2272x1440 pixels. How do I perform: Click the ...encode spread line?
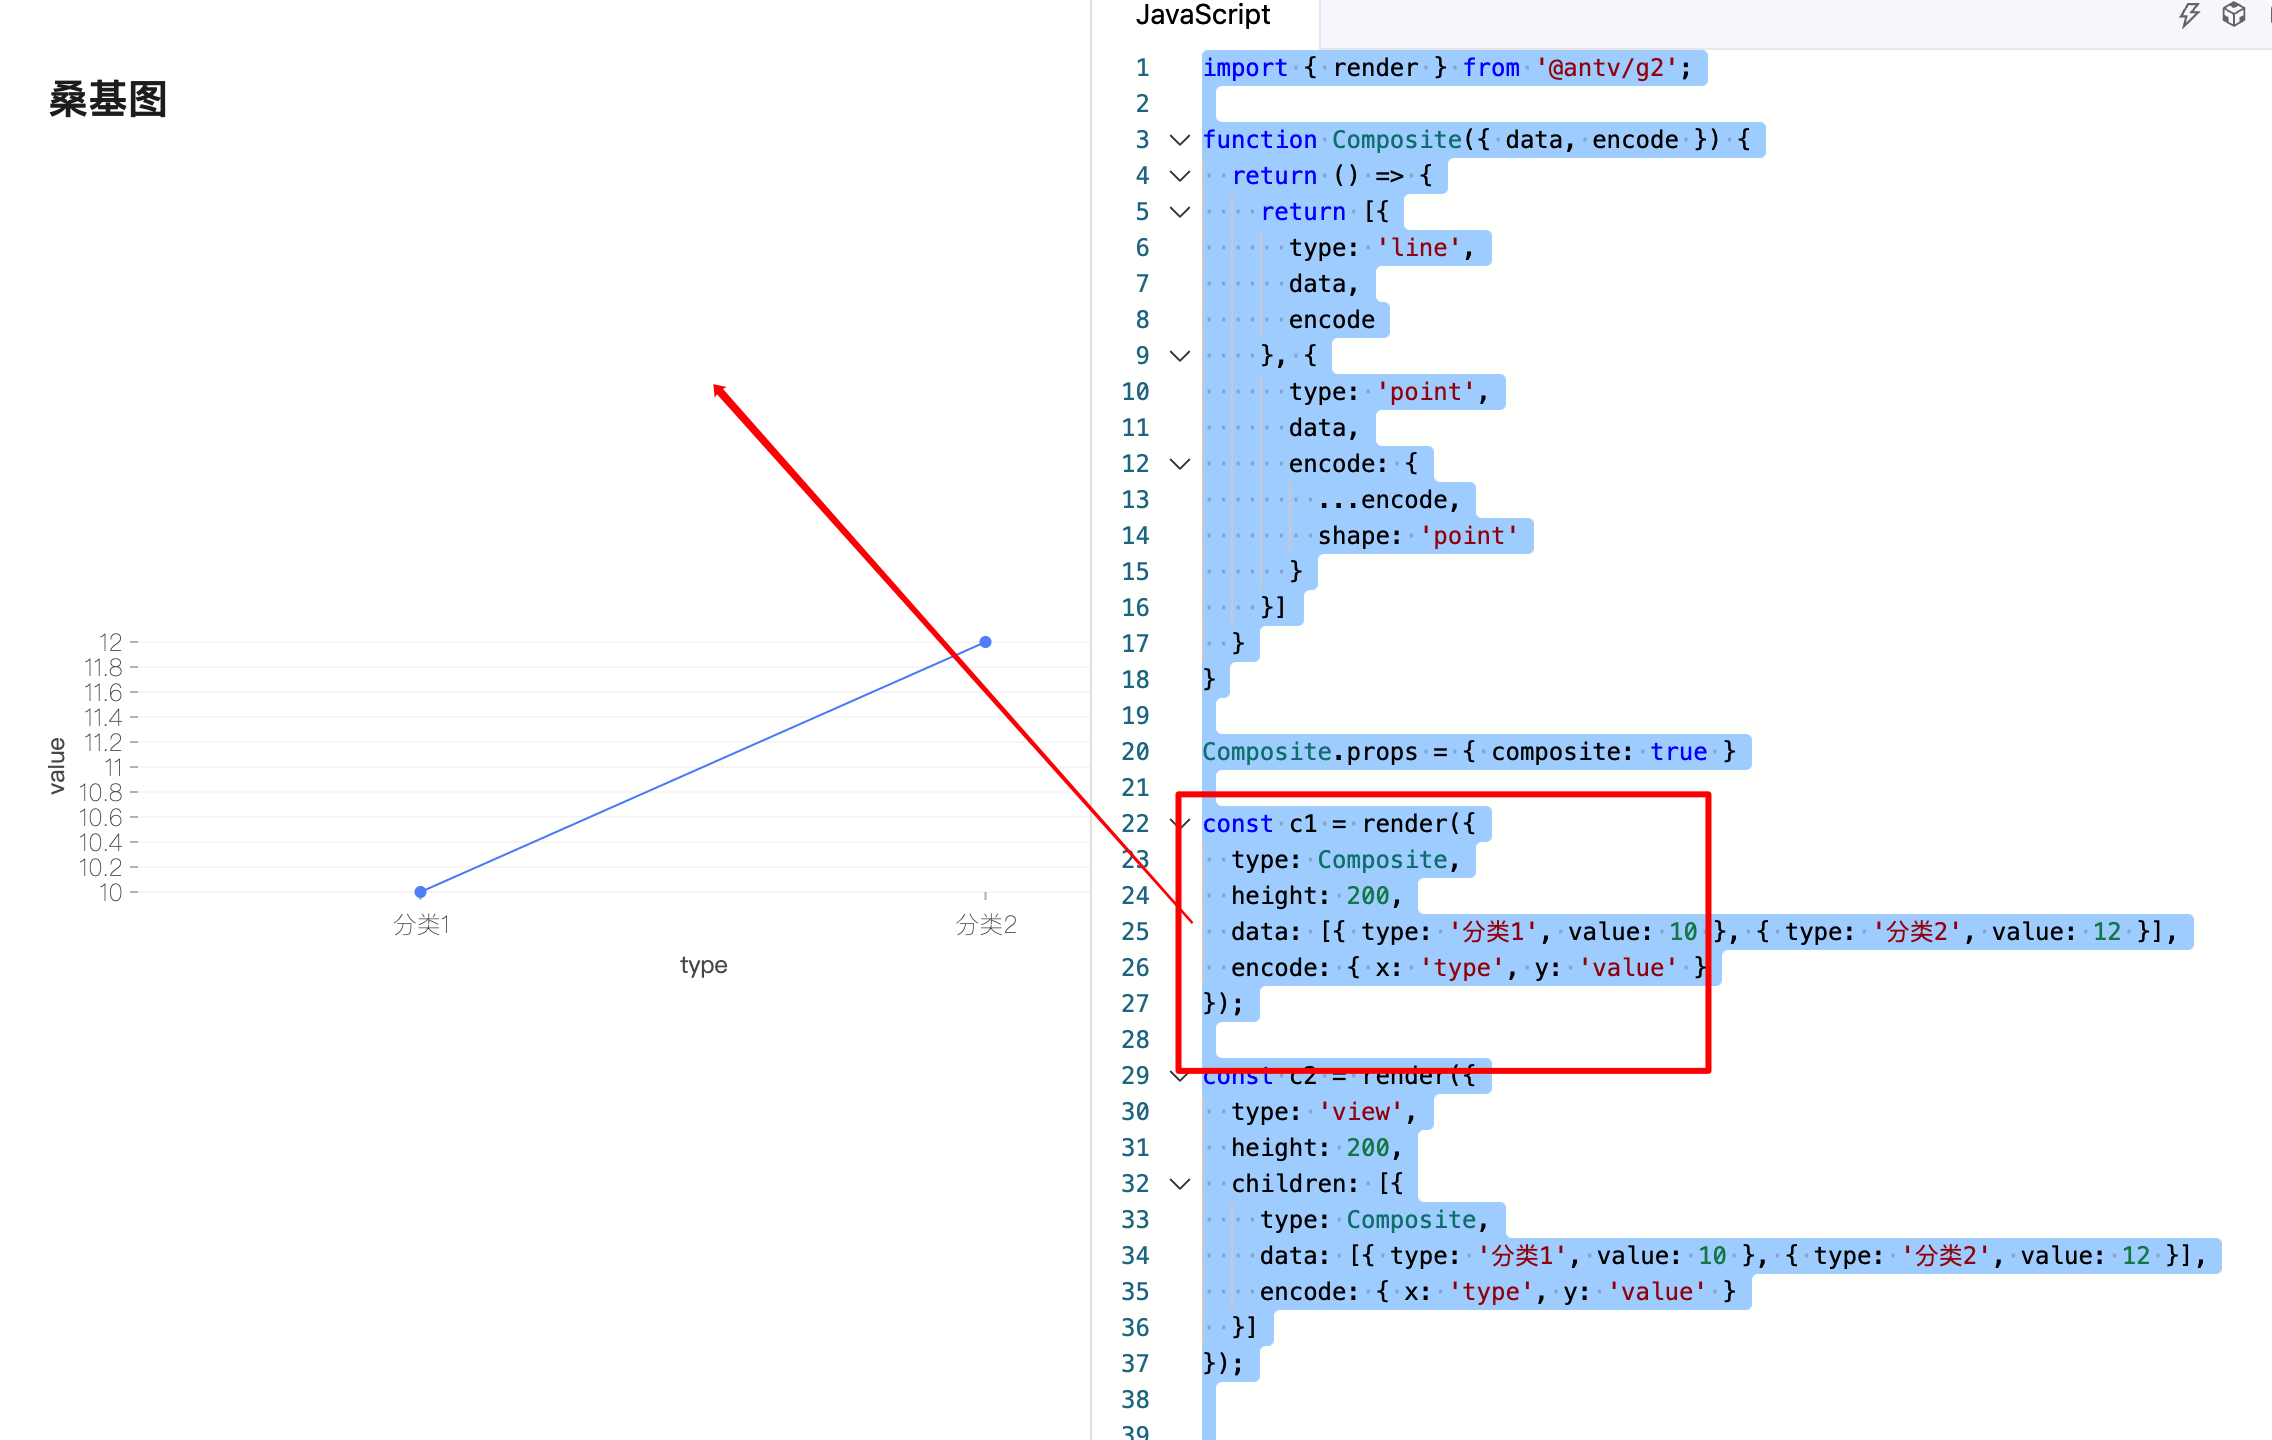pyautogui.click(x=1389, y=500)
